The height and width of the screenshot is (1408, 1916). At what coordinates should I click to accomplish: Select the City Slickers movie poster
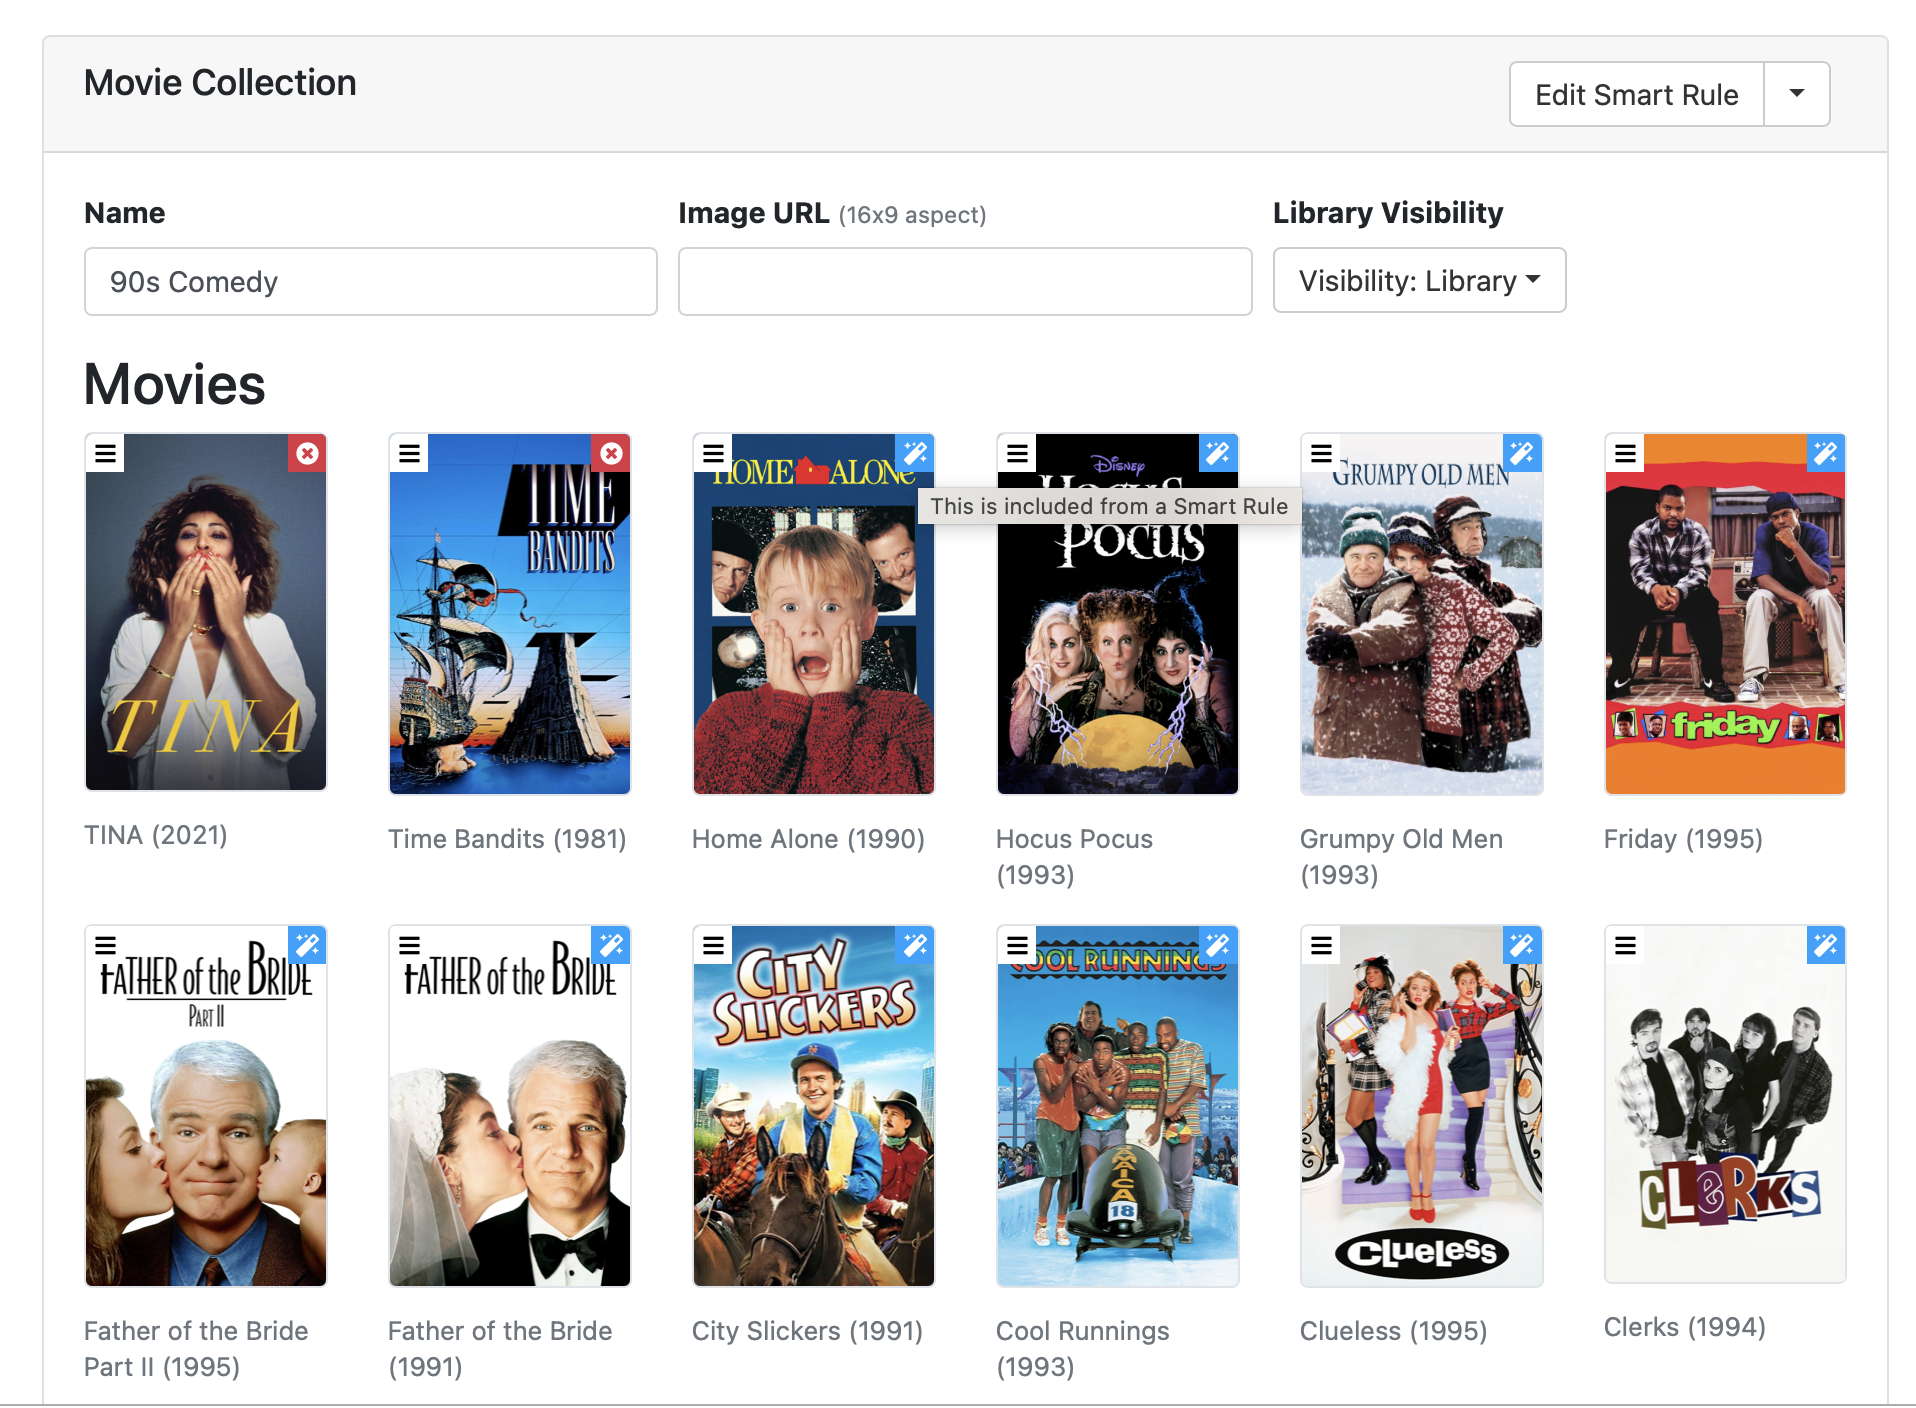(814, 1106)
